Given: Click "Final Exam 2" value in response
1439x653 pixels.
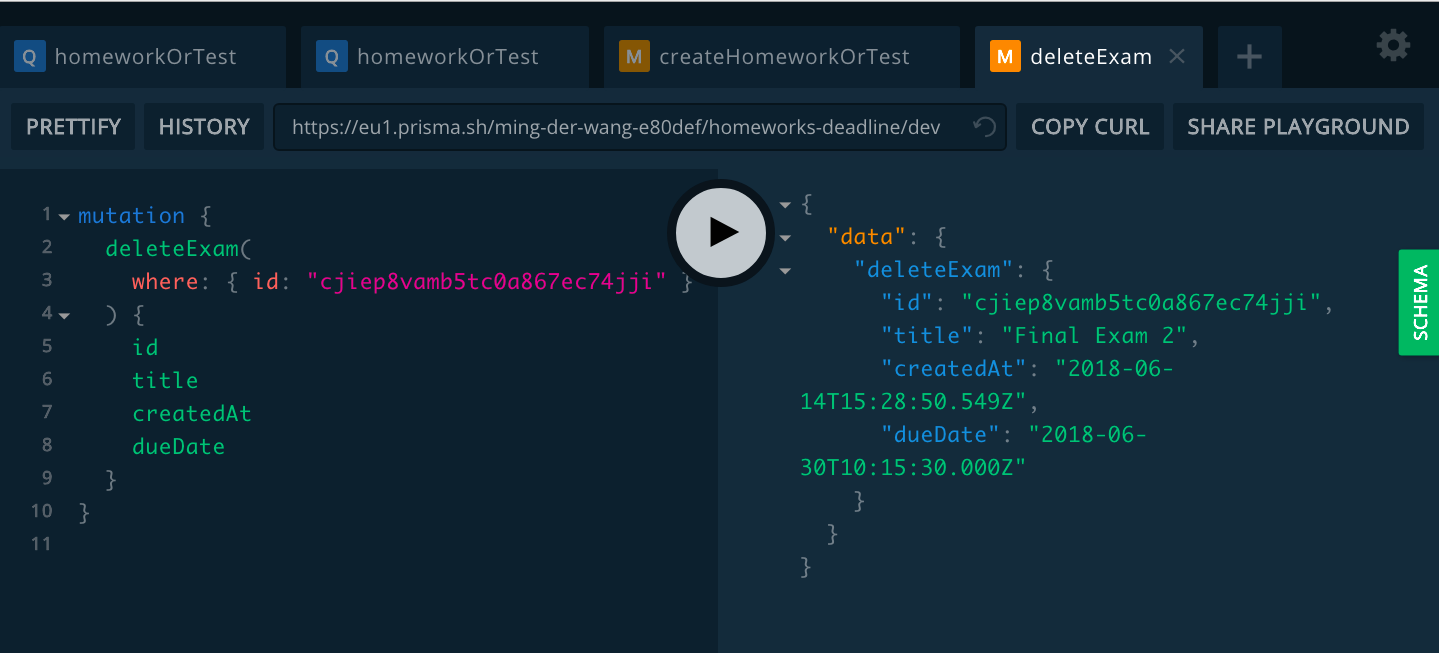Looking at the screenshot, I should click(x=1093, y=336).
